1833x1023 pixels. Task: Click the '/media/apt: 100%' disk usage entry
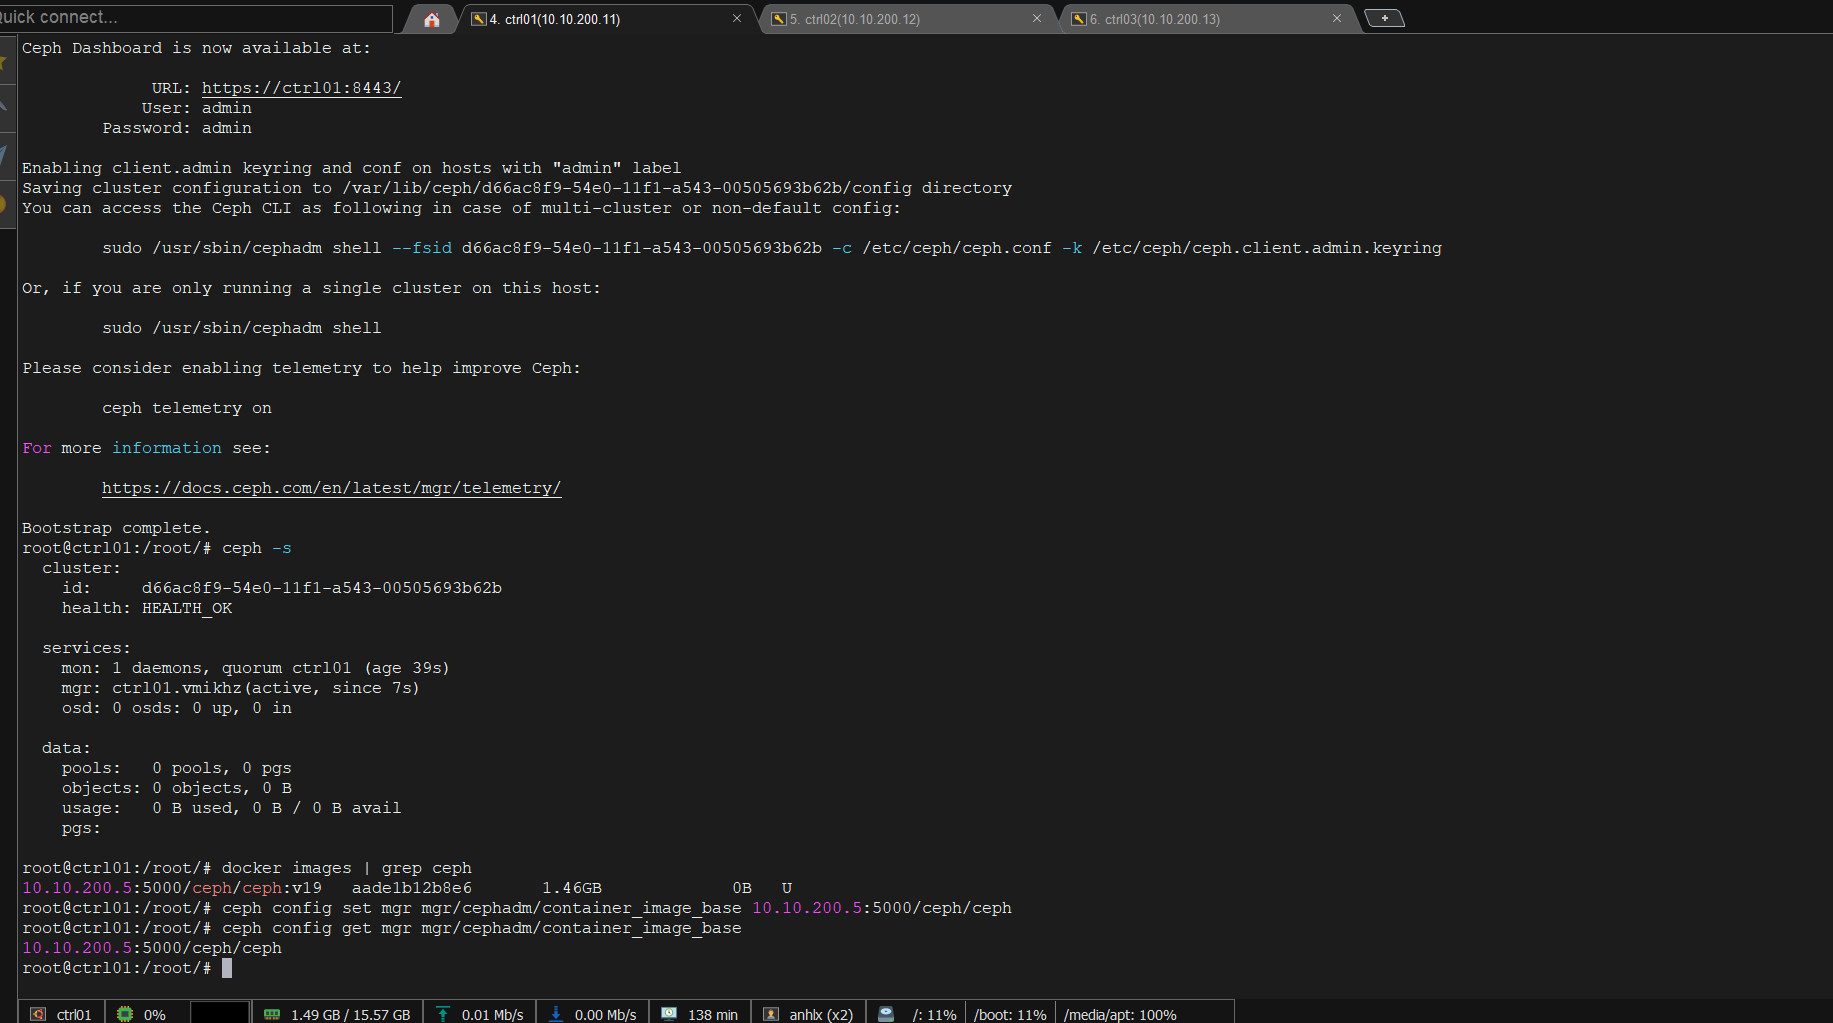click(x=1120, y=1015)
